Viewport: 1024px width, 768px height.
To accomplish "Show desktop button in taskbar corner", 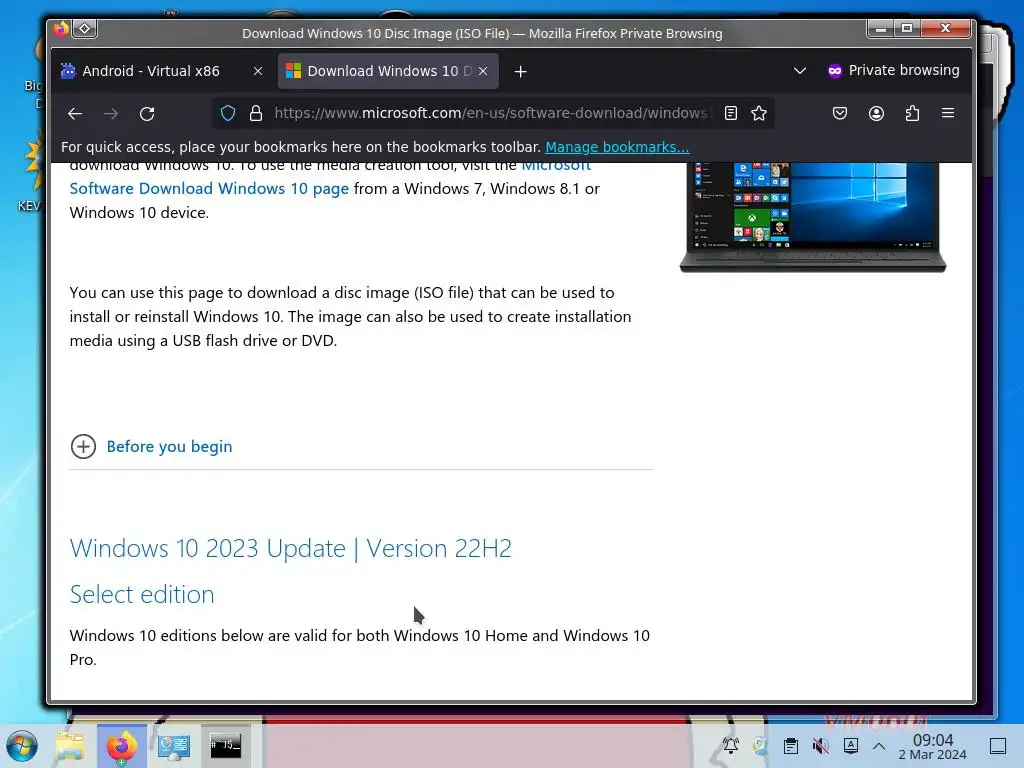I will [x=997, y=746].
